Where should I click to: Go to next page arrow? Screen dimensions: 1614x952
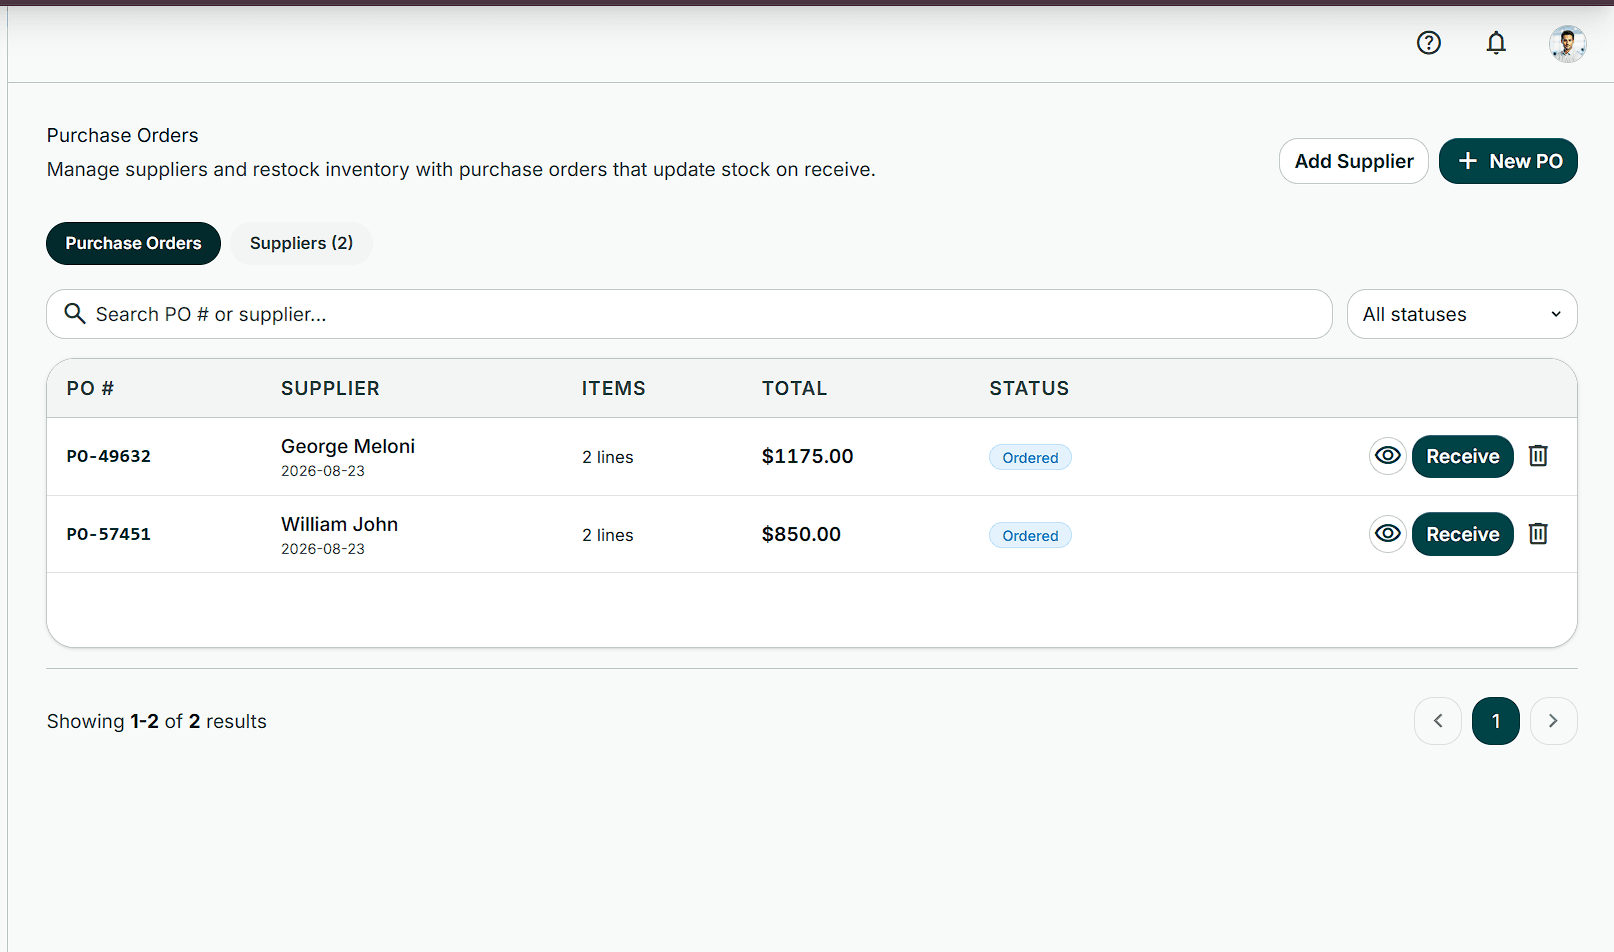click(1554, 721)
